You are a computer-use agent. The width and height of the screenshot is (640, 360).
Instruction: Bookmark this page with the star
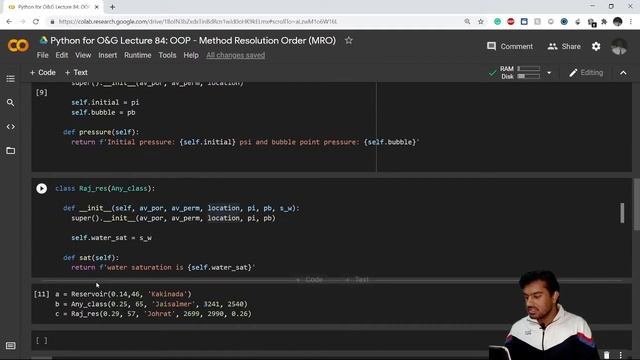pyautogui.click(x=480, y=22)
